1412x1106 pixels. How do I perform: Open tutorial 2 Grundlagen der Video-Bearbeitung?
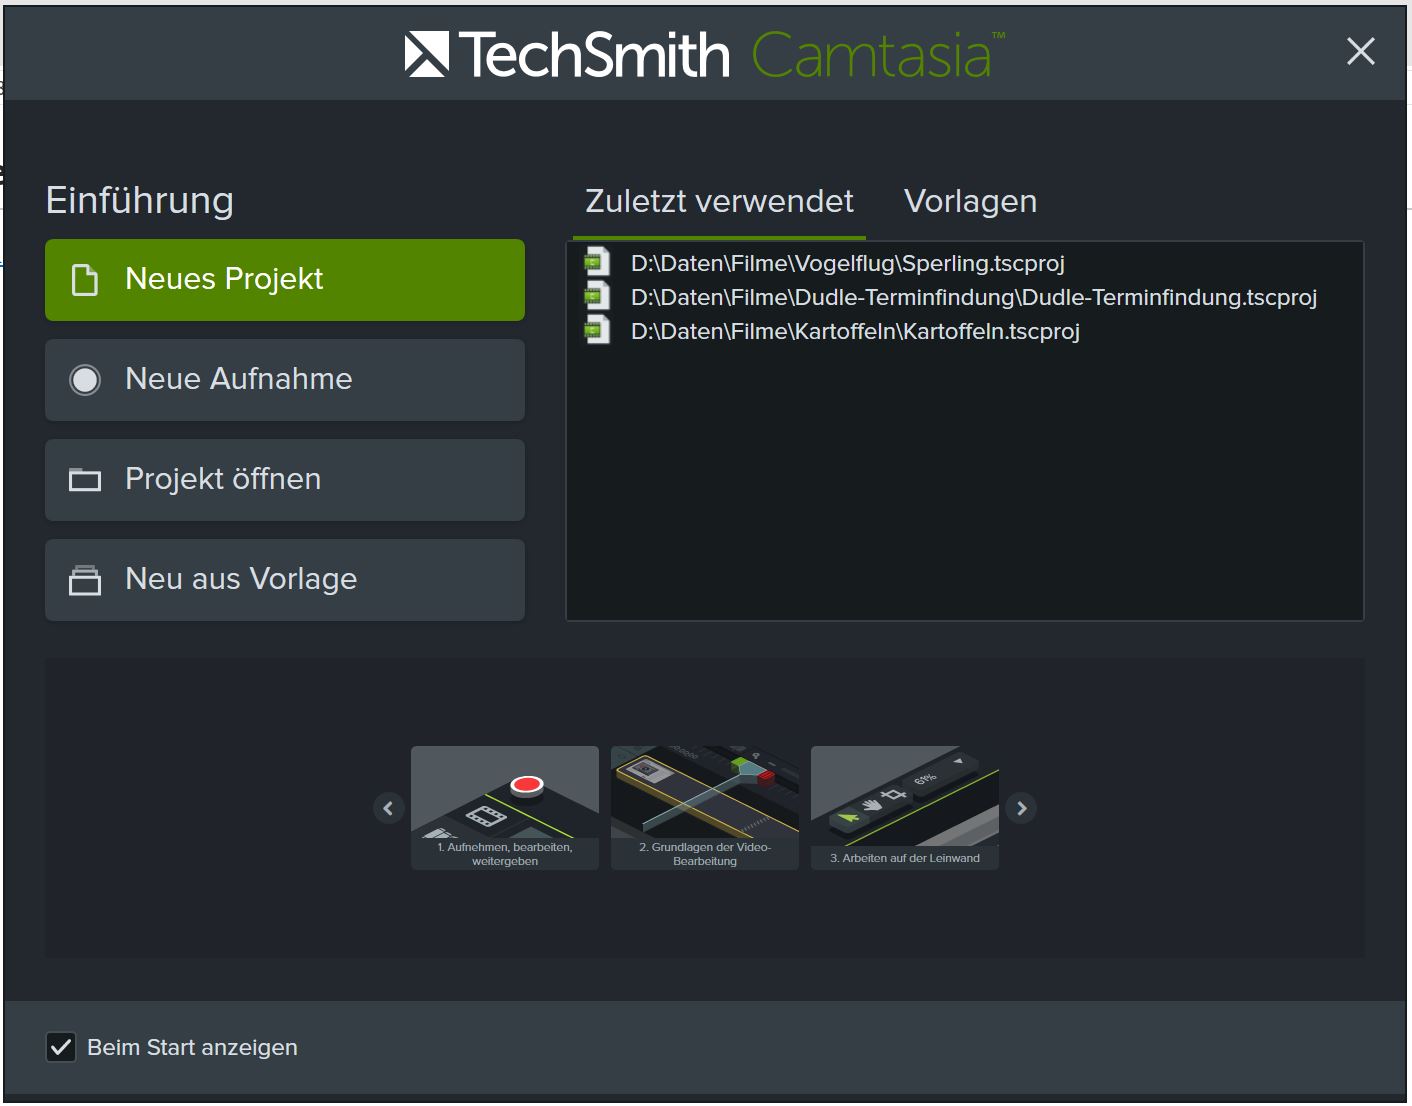(x=705, y=808)
